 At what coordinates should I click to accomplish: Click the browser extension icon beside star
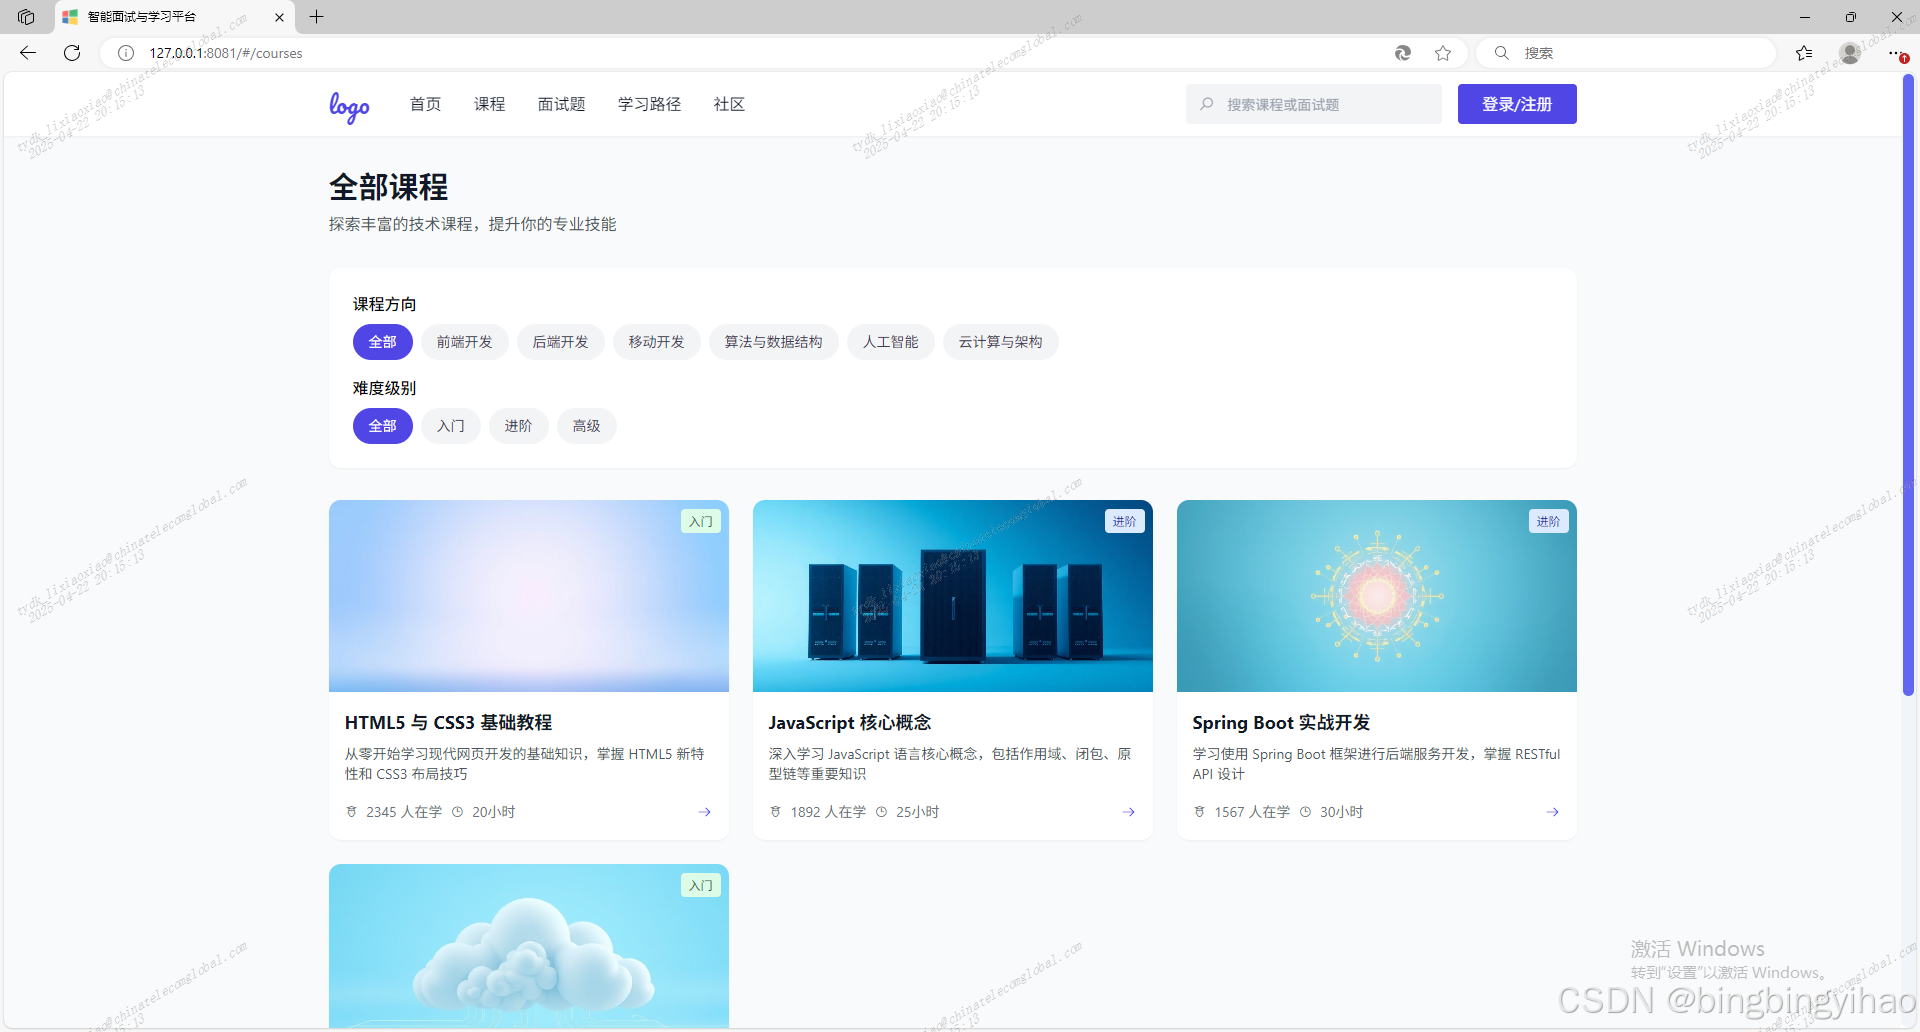[1403, 53]
